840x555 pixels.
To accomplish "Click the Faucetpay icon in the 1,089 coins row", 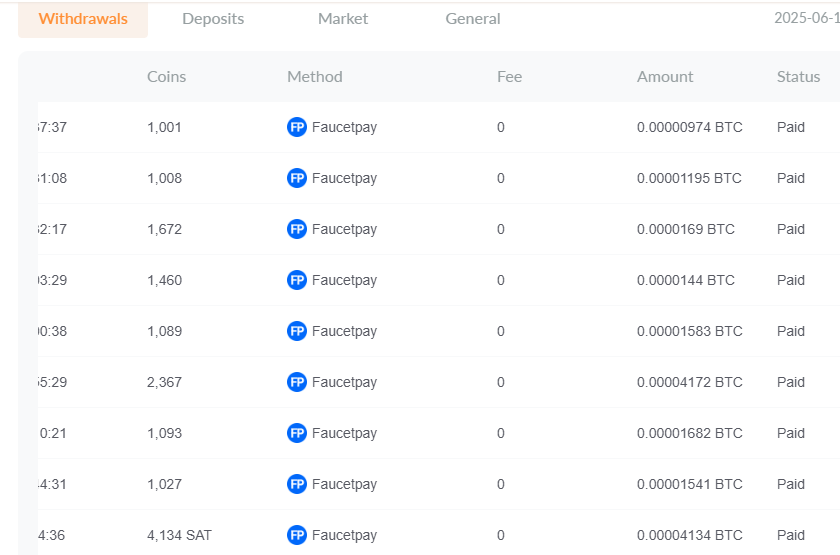I will tap(297, 331).
